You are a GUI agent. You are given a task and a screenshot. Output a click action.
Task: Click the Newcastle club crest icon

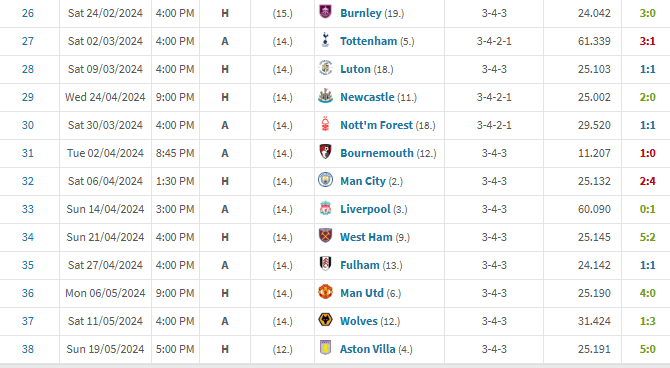[325, 96]
